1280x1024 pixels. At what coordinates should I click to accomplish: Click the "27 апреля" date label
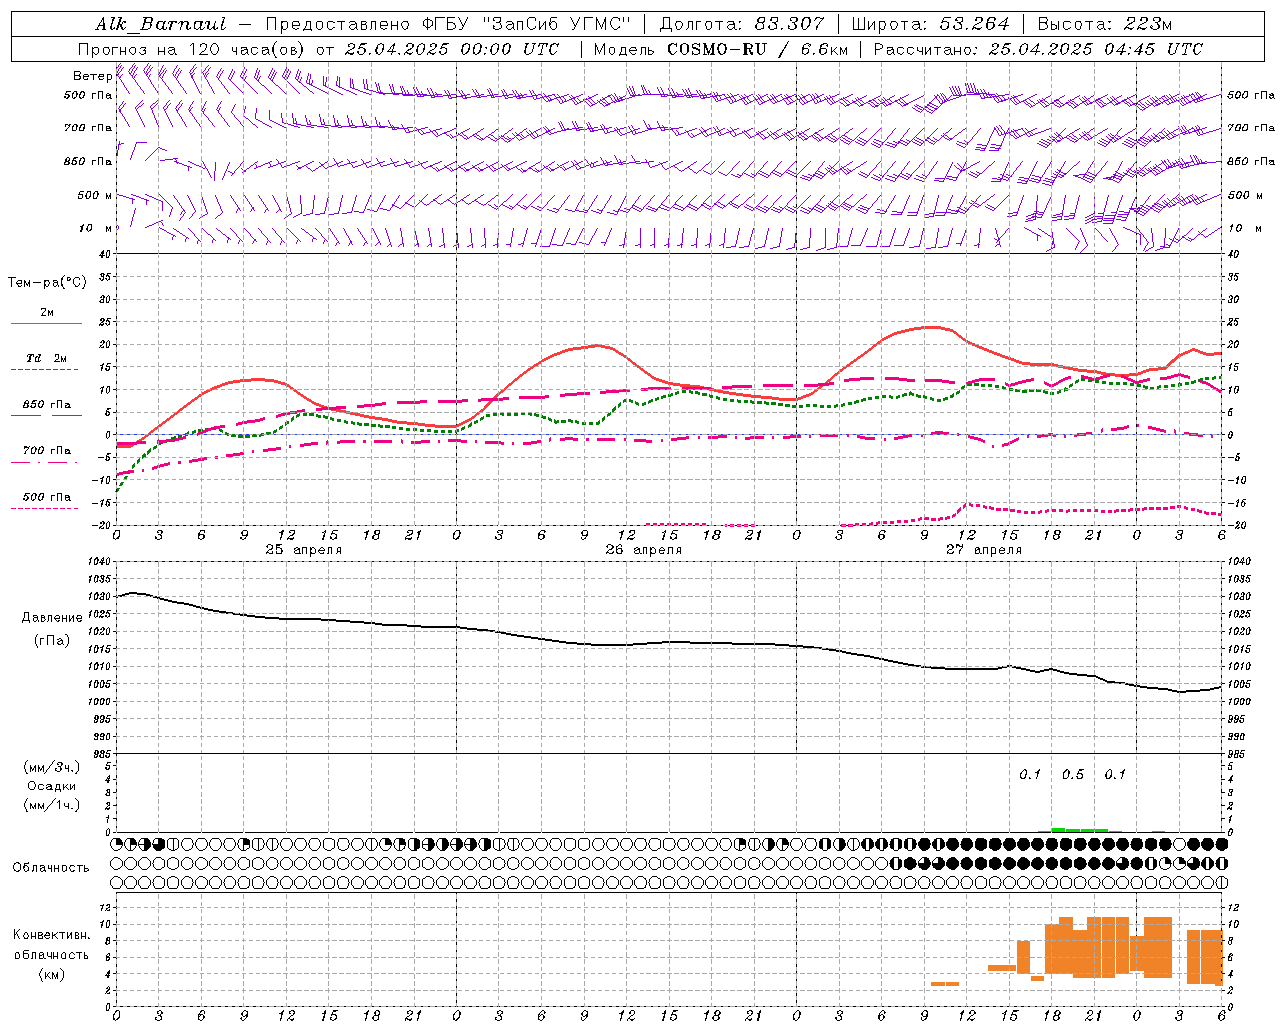(x=983, y=550)
